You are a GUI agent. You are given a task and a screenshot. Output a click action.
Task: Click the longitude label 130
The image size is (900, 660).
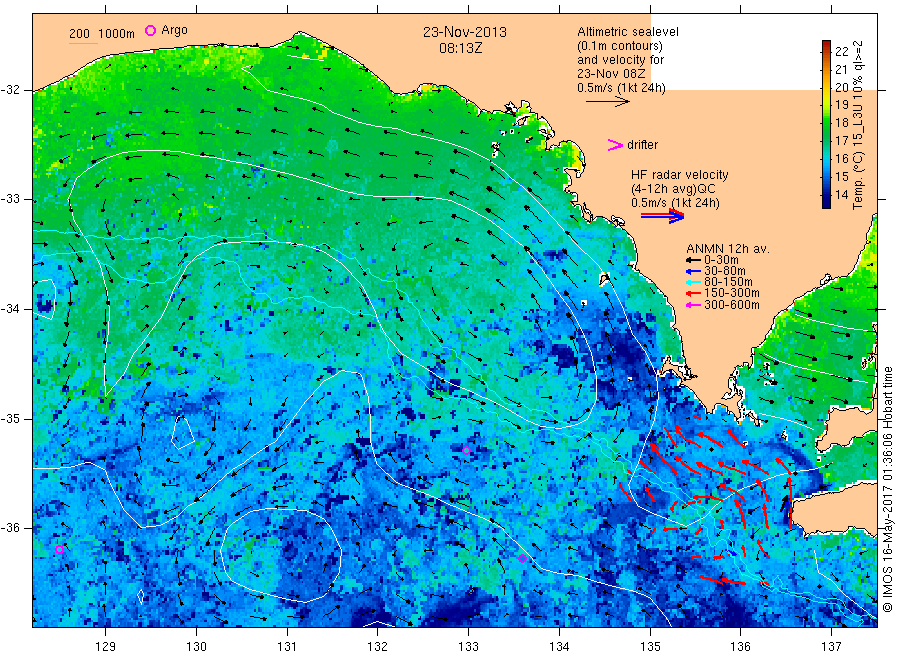[196, 646]
